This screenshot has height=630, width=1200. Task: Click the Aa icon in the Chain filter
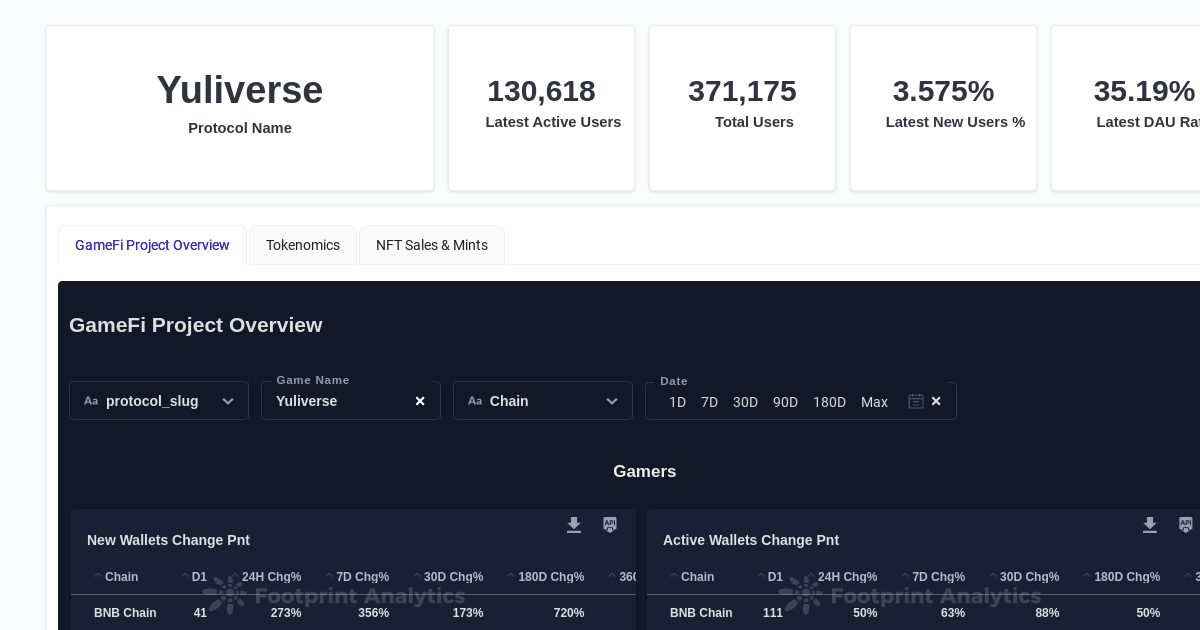point(475,401)
